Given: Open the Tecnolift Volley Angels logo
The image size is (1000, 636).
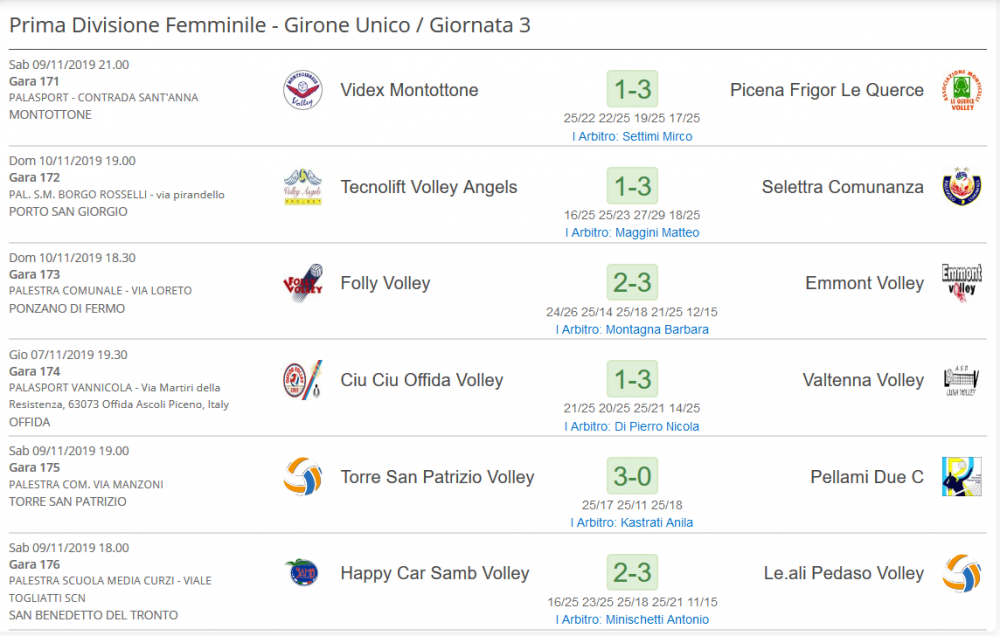Looking at the screenshot, I should pyautogui.click(x=302, y=187).
